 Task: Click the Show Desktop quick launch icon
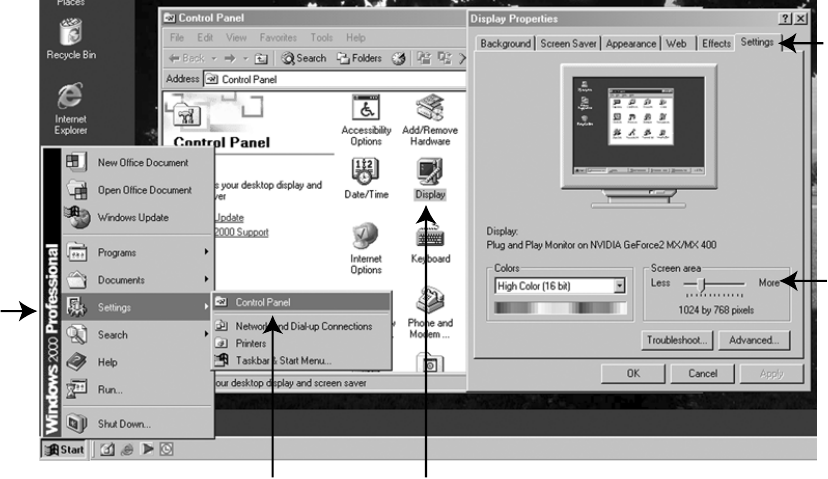(107, 449)
